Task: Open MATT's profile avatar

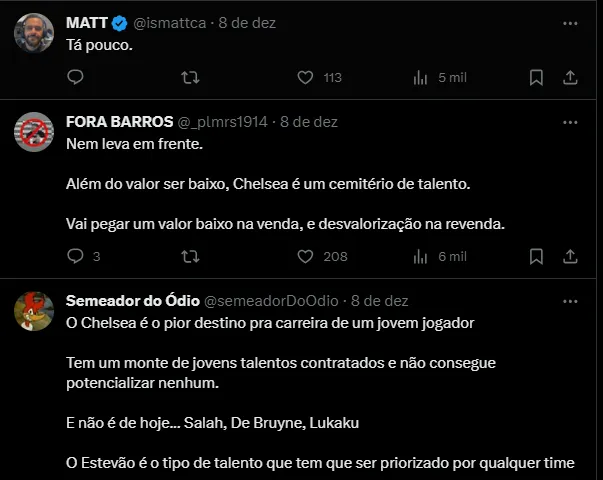Action: pyautogui.click(x=34, y=33)
